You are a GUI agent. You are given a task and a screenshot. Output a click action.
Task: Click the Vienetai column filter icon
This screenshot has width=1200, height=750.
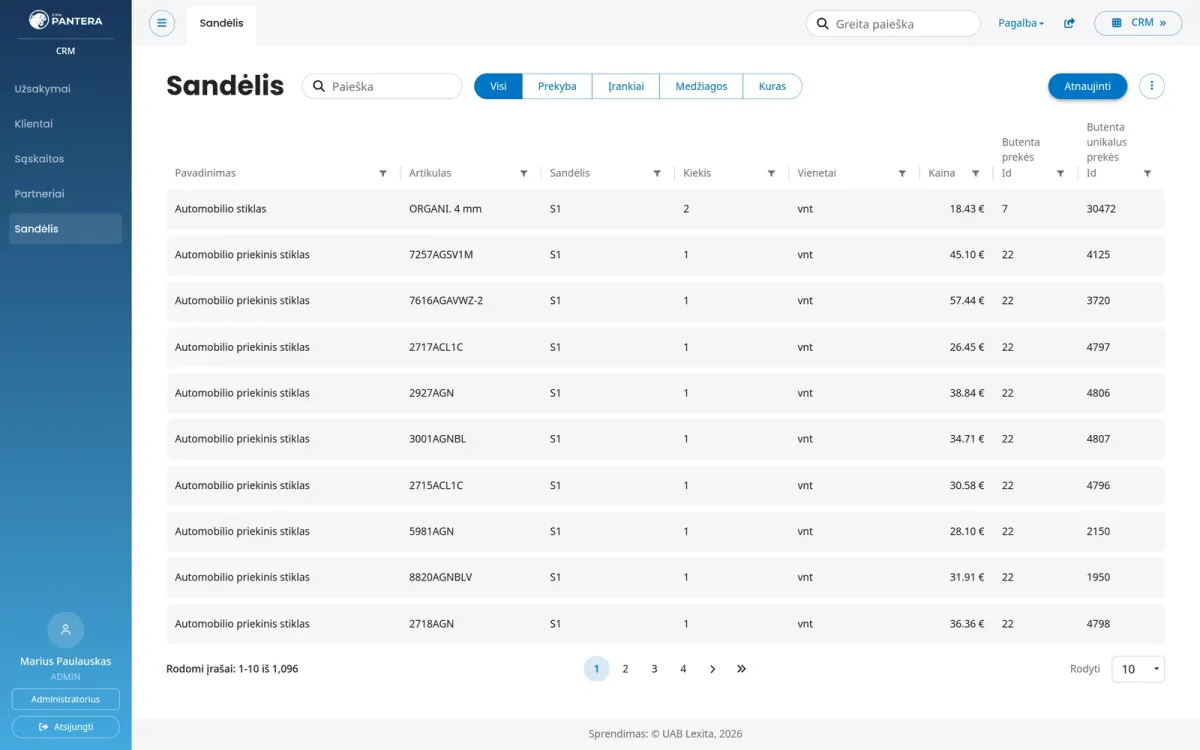pyautogui.click(x=902, y=173)
